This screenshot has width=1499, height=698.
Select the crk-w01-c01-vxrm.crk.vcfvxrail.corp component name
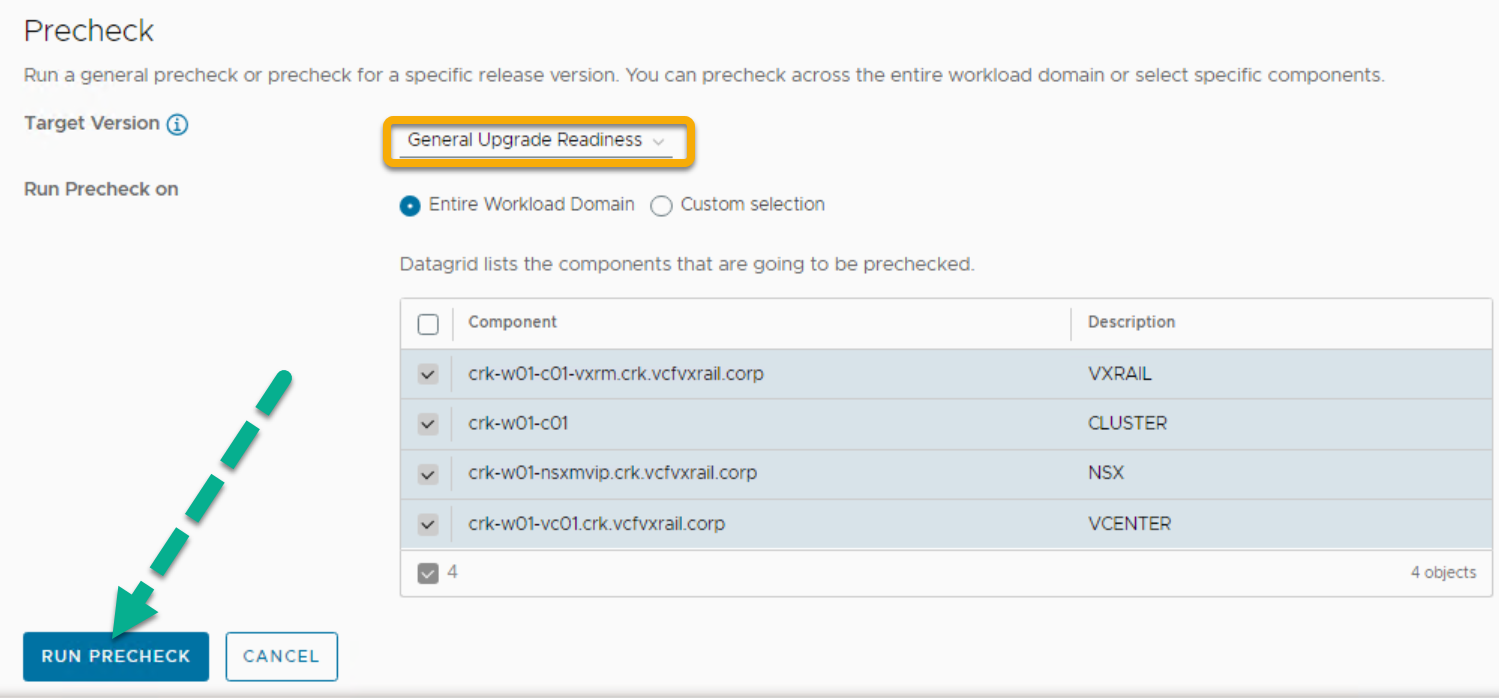click(x=615, y=374)
